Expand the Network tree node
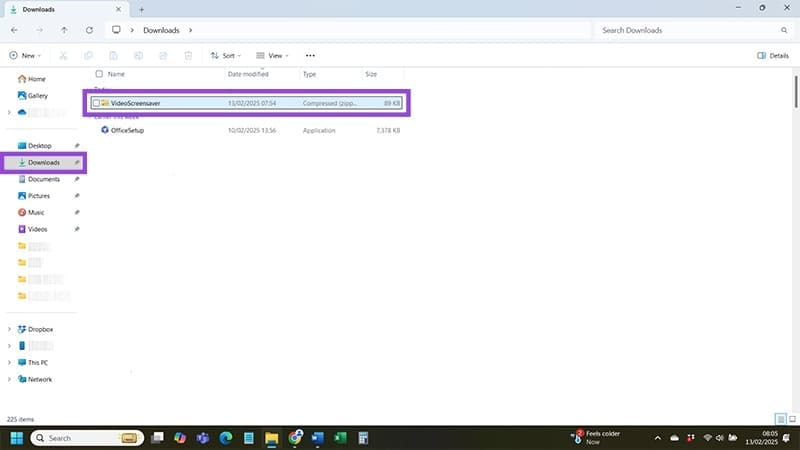 [9, 380]
